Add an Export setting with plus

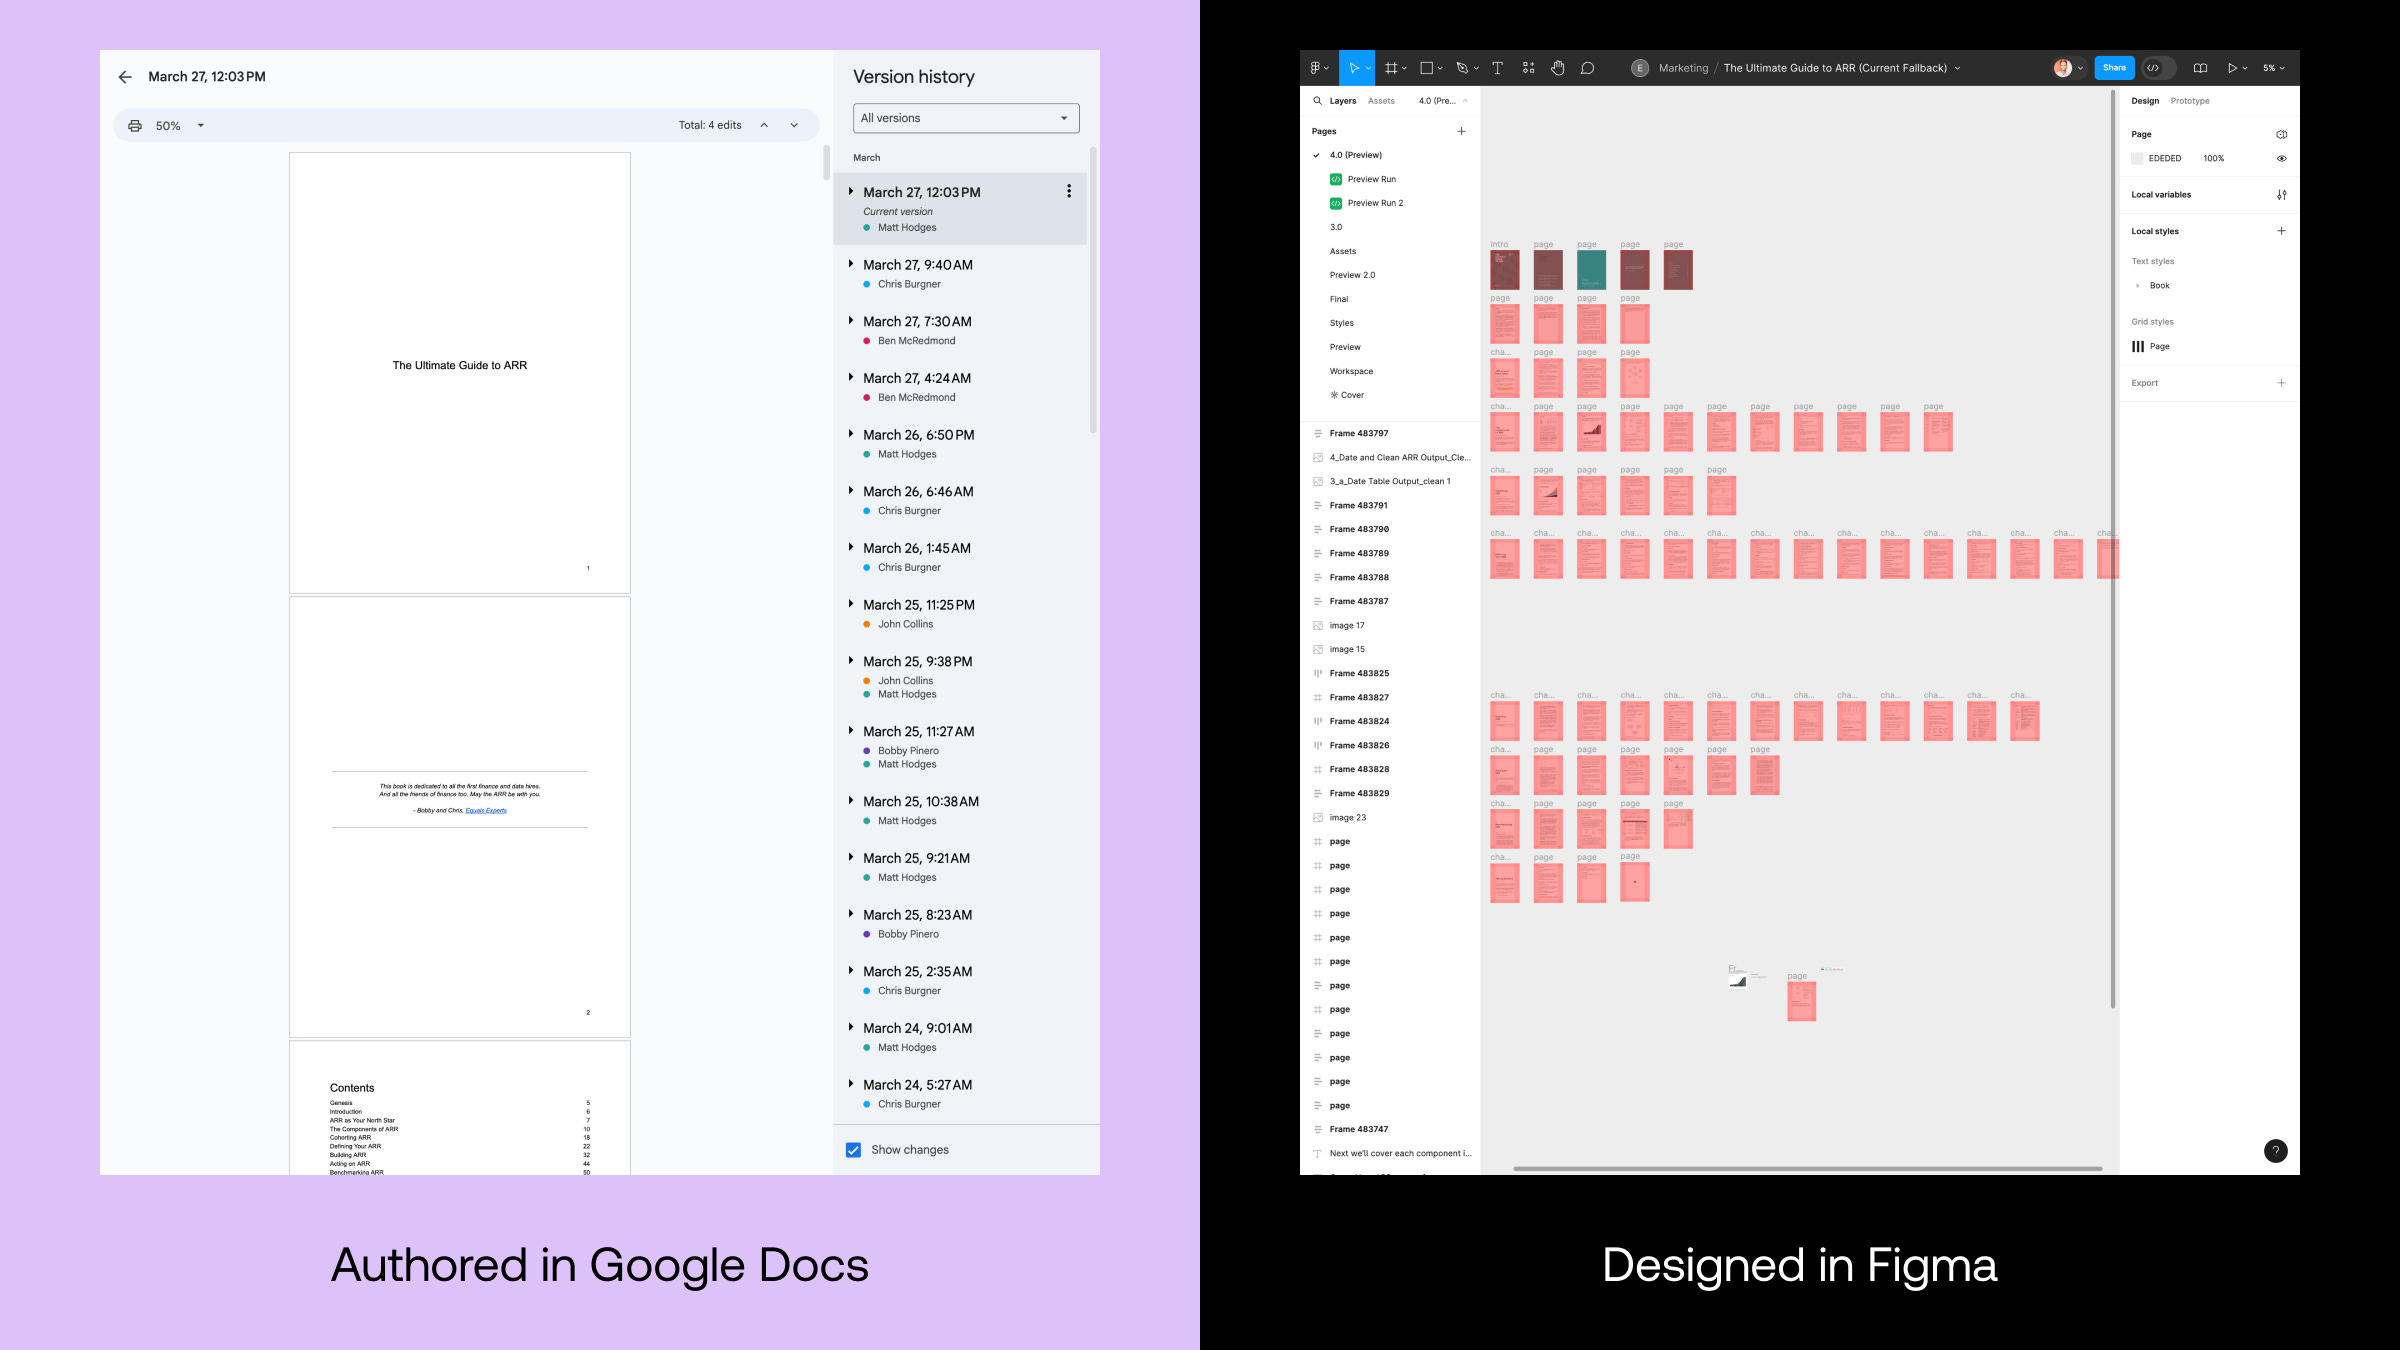2281,383
